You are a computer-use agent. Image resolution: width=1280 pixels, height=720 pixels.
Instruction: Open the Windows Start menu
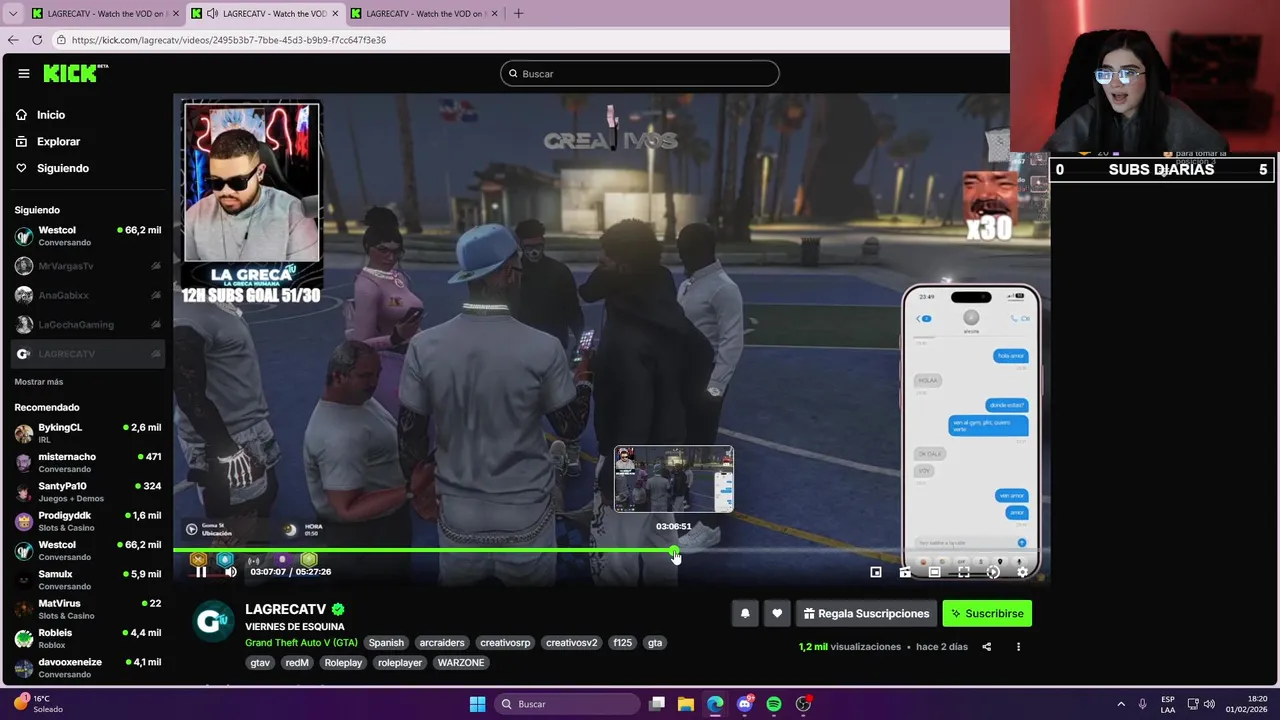tap(478, 704)
